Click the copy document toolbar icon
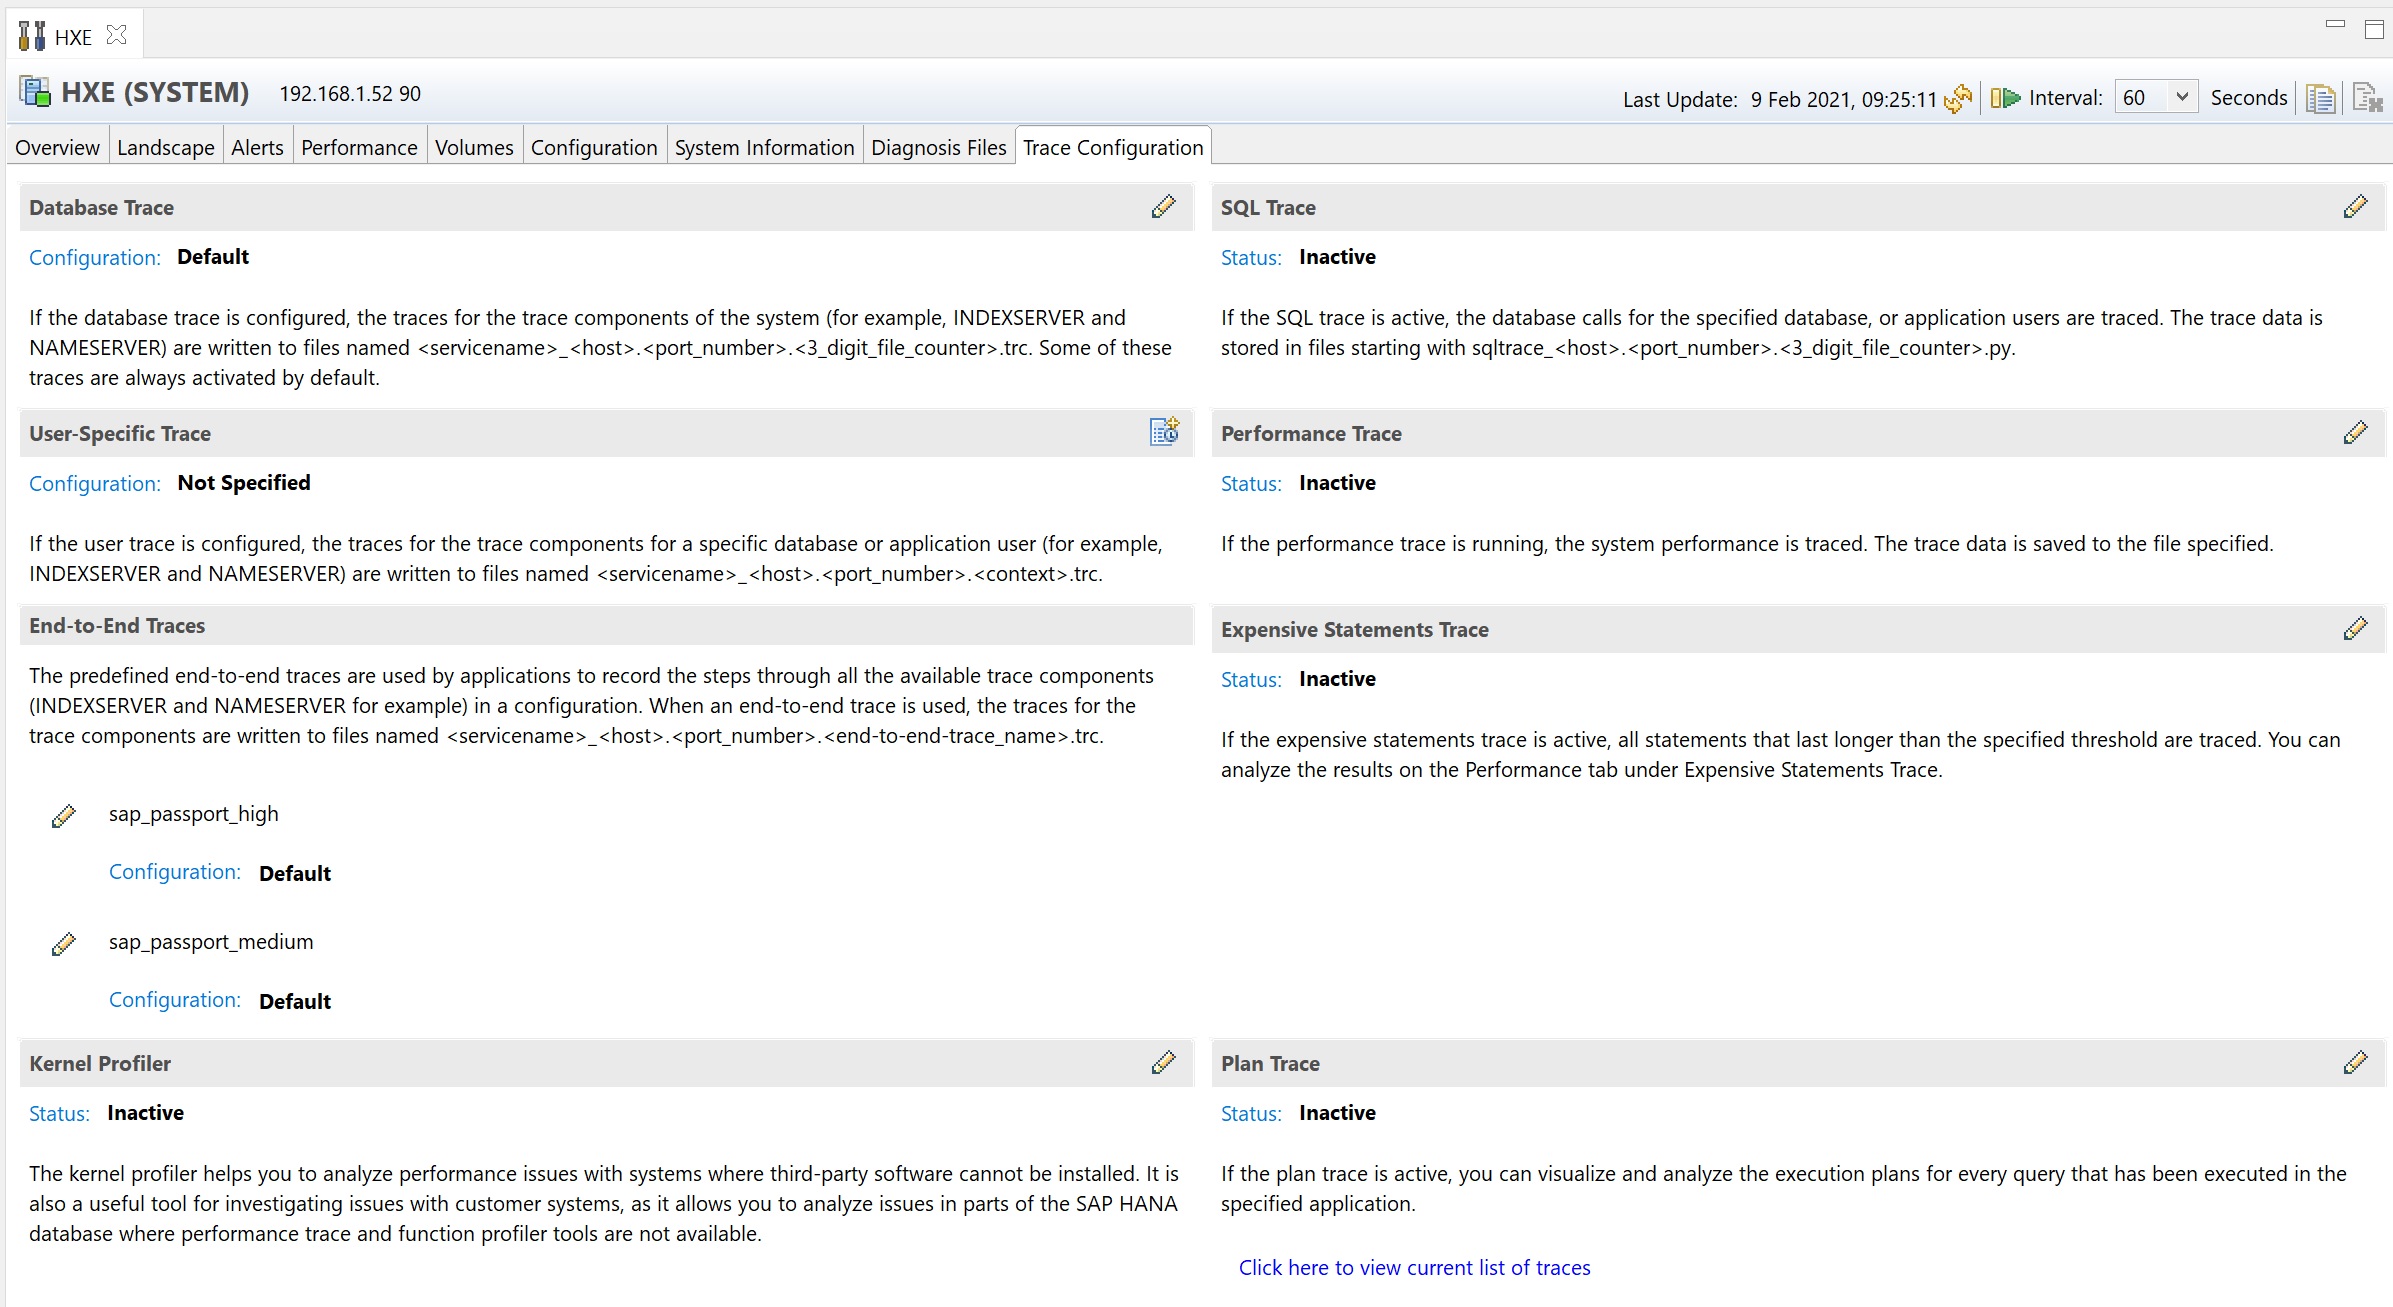 point(2320,98)
